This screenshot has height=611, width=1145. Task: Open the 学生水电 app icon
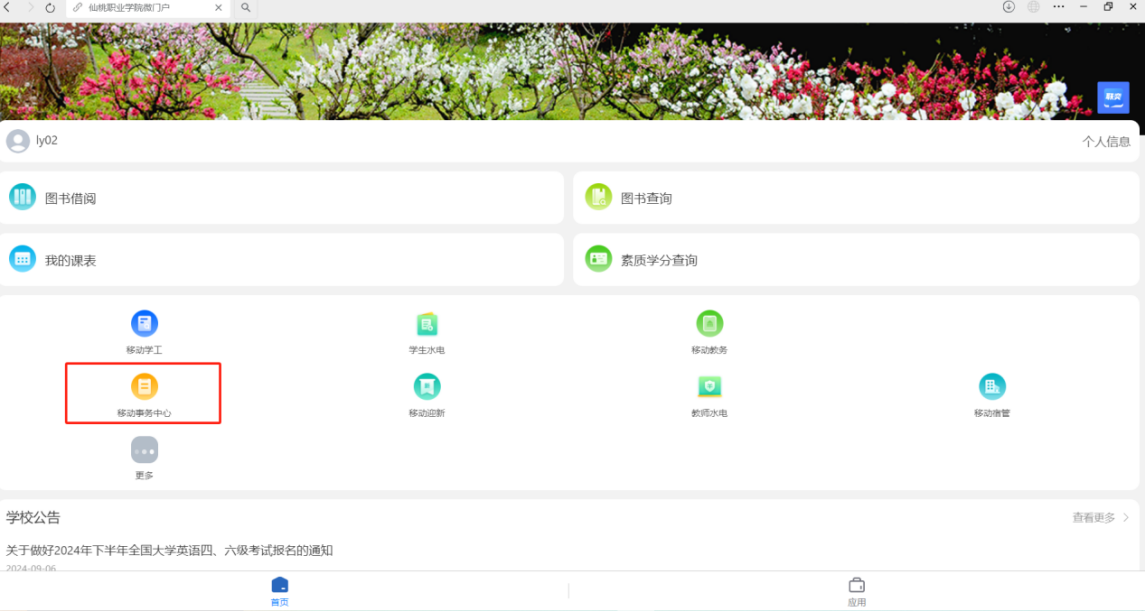[x=427, y=324]
